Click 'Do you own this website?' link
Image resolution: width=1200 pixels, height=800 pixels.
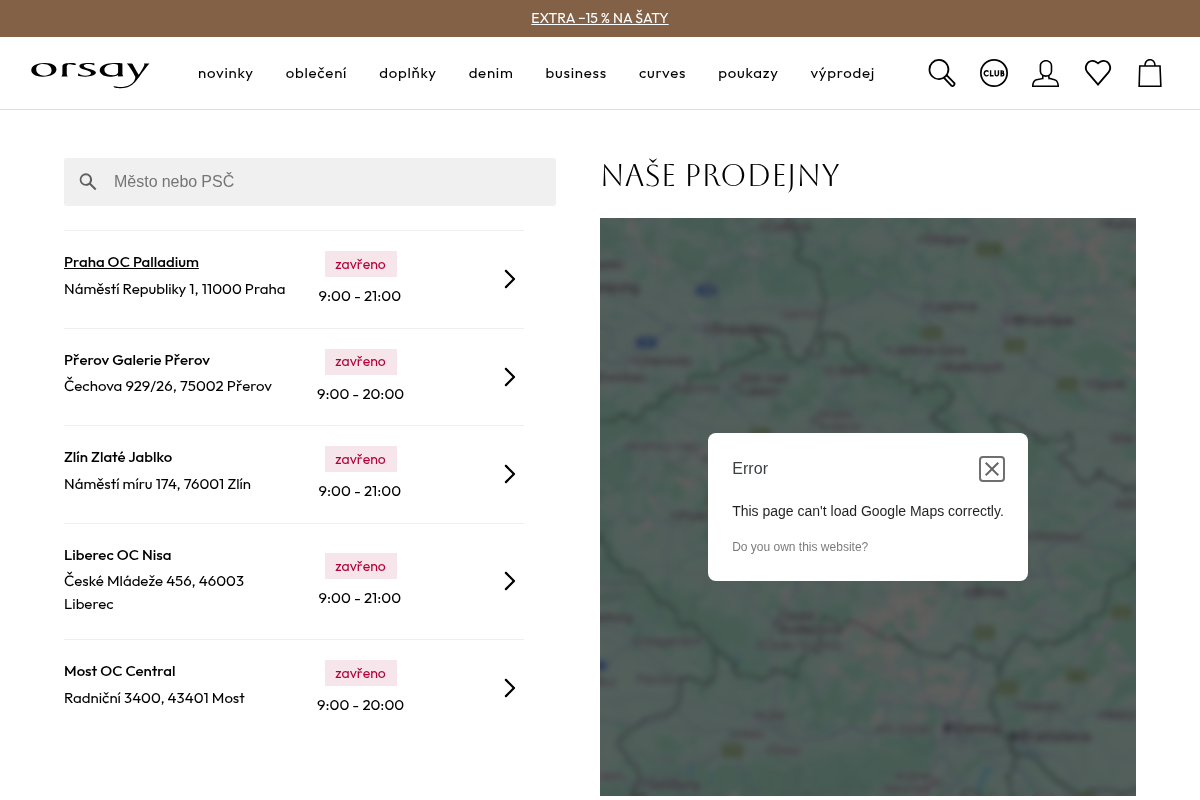pos(800,547)
